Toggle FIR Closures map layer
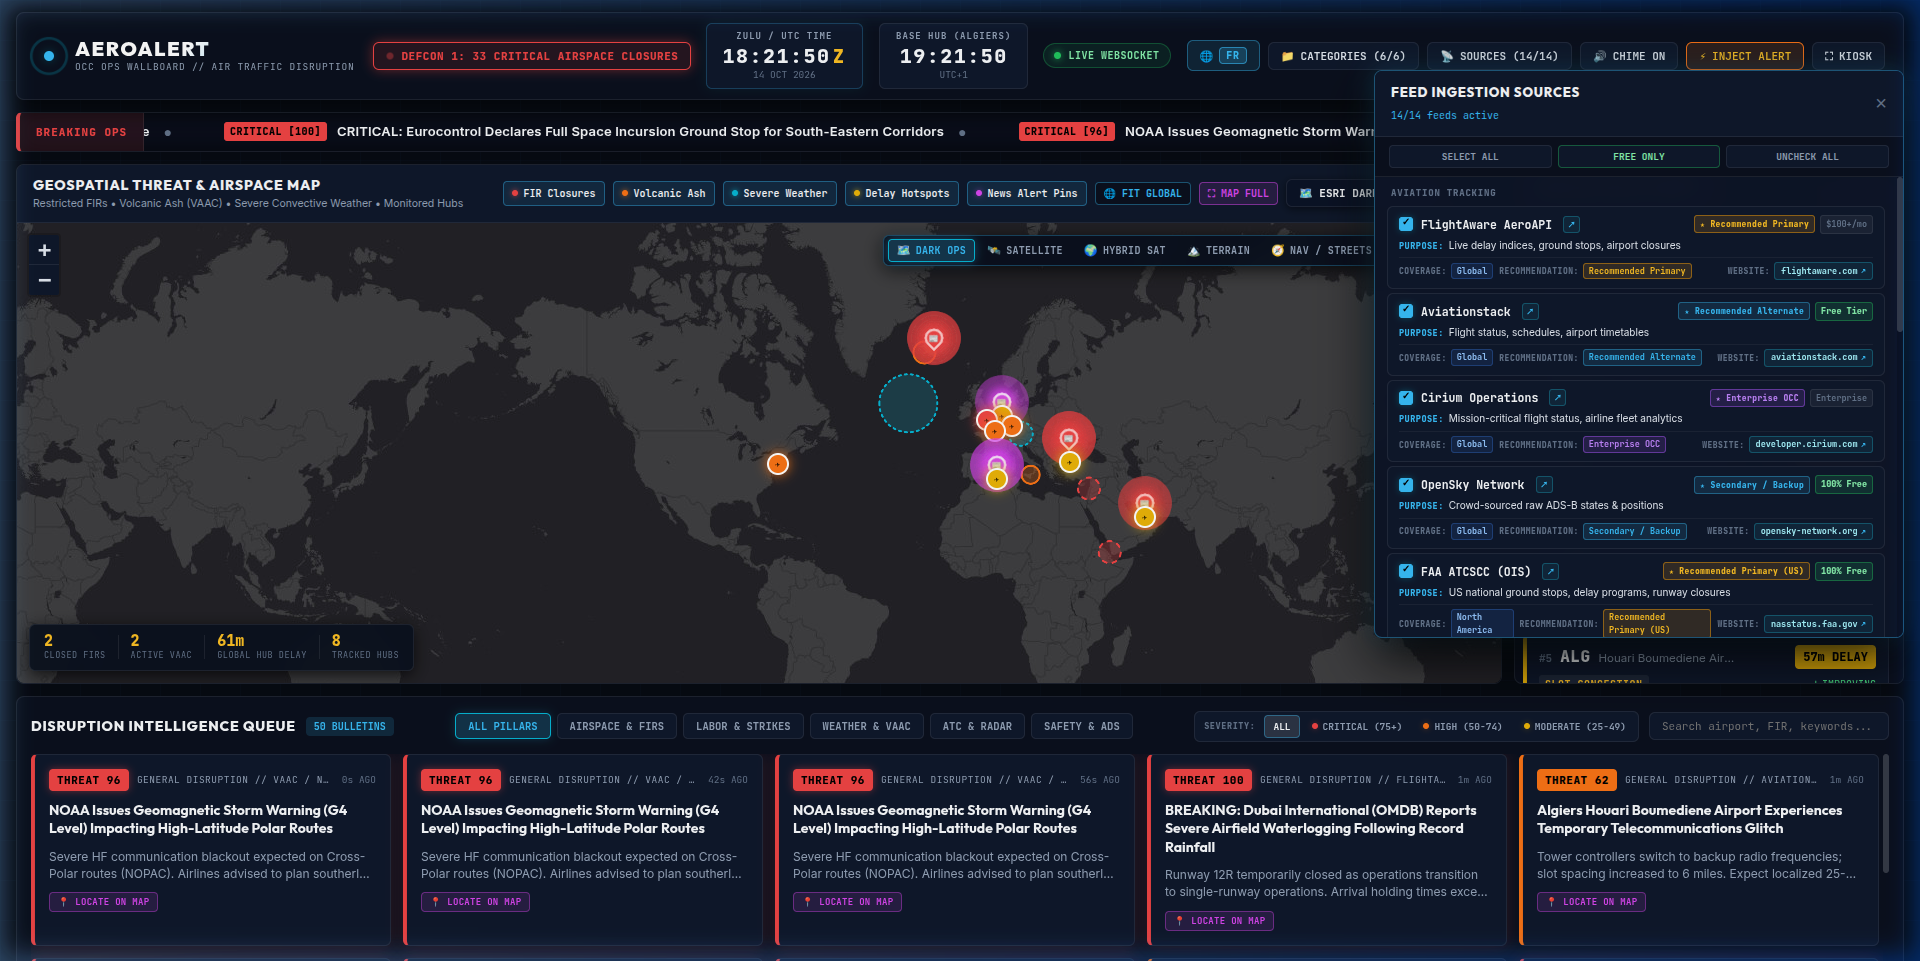The width and height of the screenshot is (1920, 961). [x=553, y=194]
